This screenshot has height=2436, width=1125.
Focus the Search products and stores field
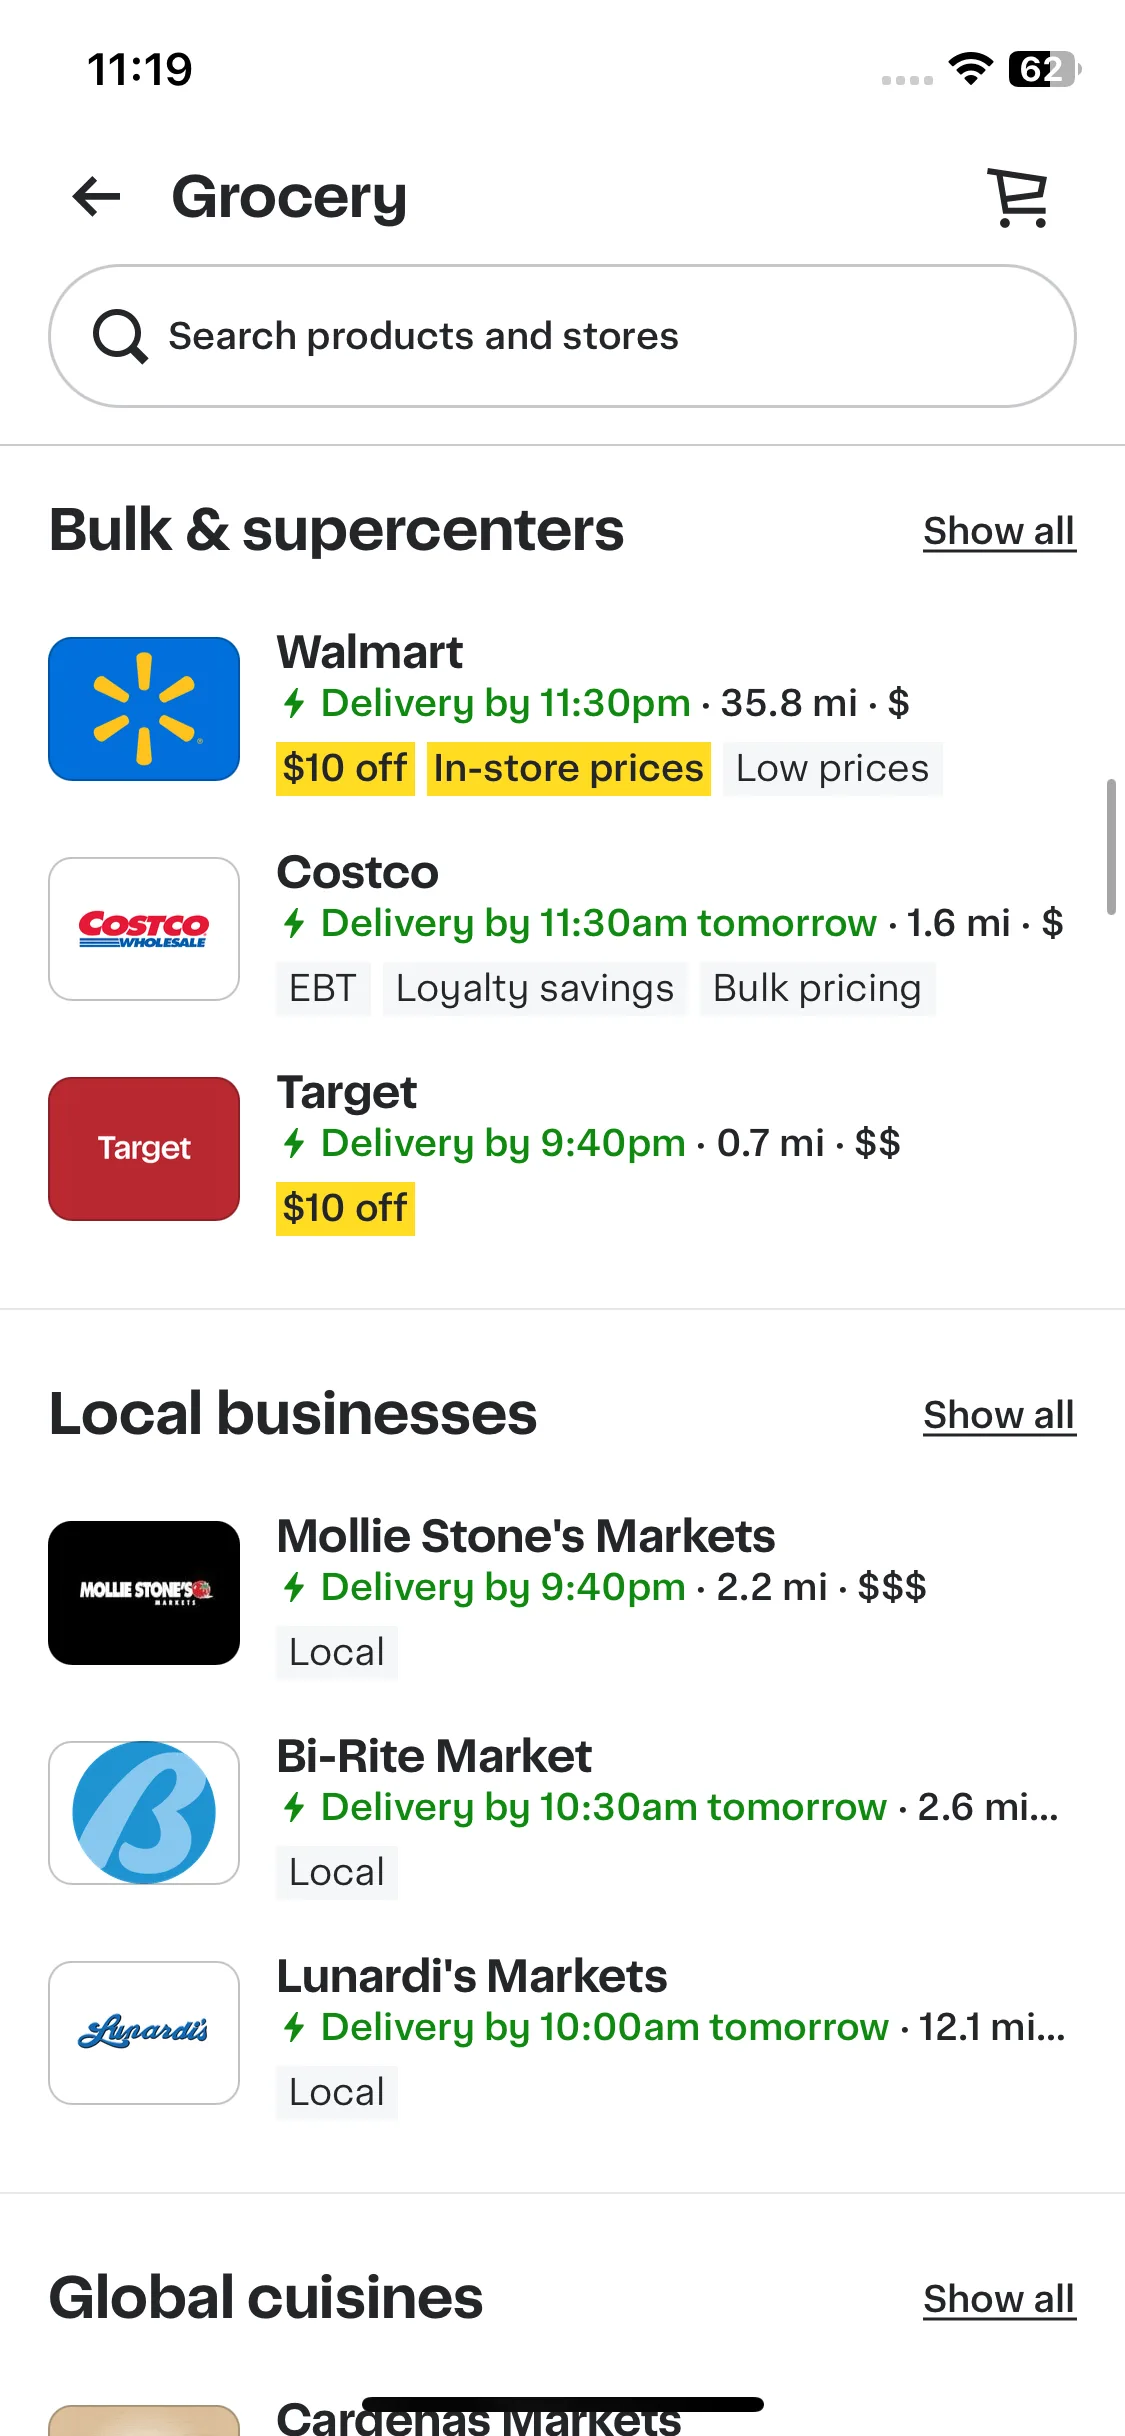[562, 336]
